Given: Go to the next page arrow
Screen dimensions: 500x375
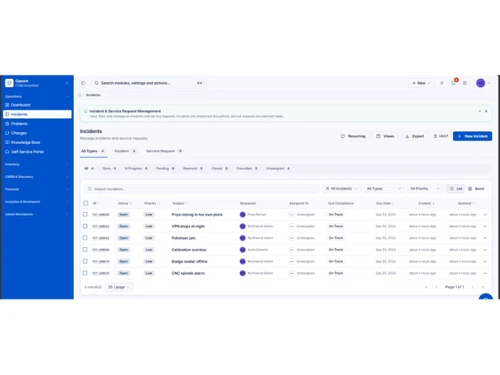Looking at the screenshot, I should pyautogui.click(x=472, y=287).
